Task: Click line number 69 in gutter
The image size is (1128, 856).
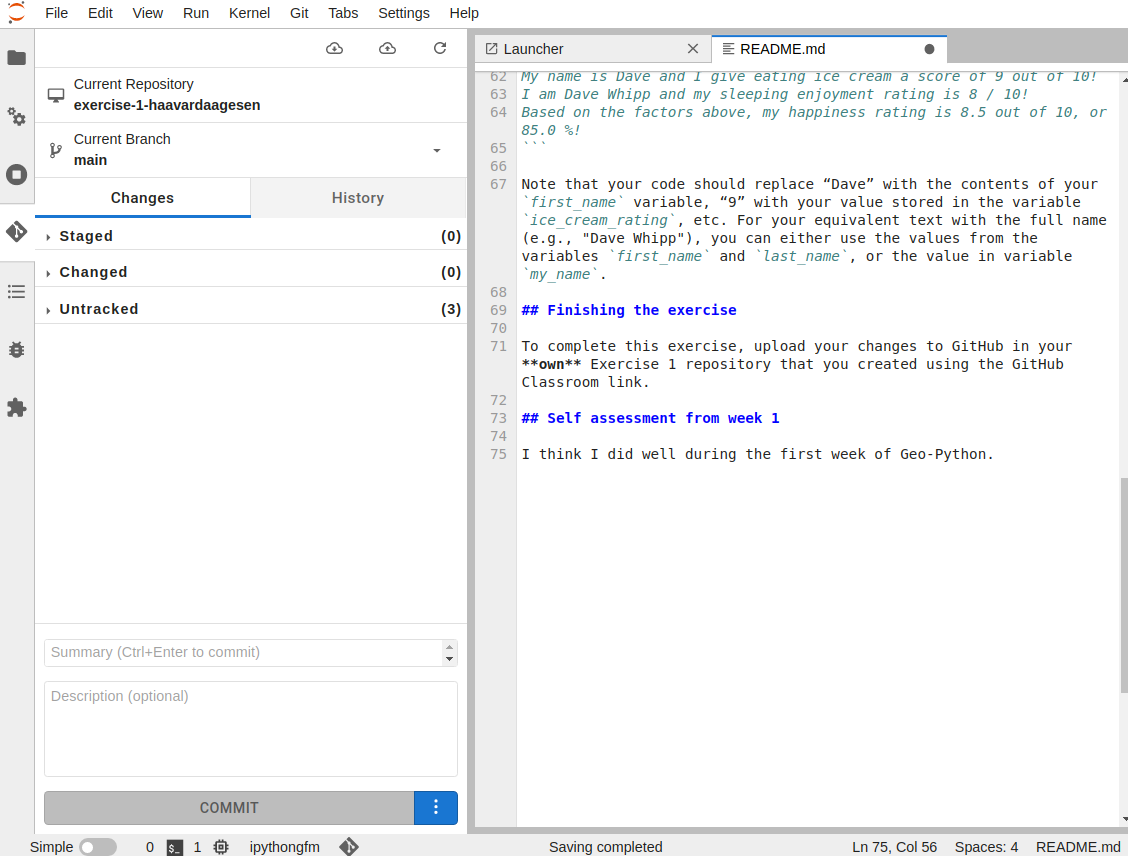Action: [x=498, y=310]
